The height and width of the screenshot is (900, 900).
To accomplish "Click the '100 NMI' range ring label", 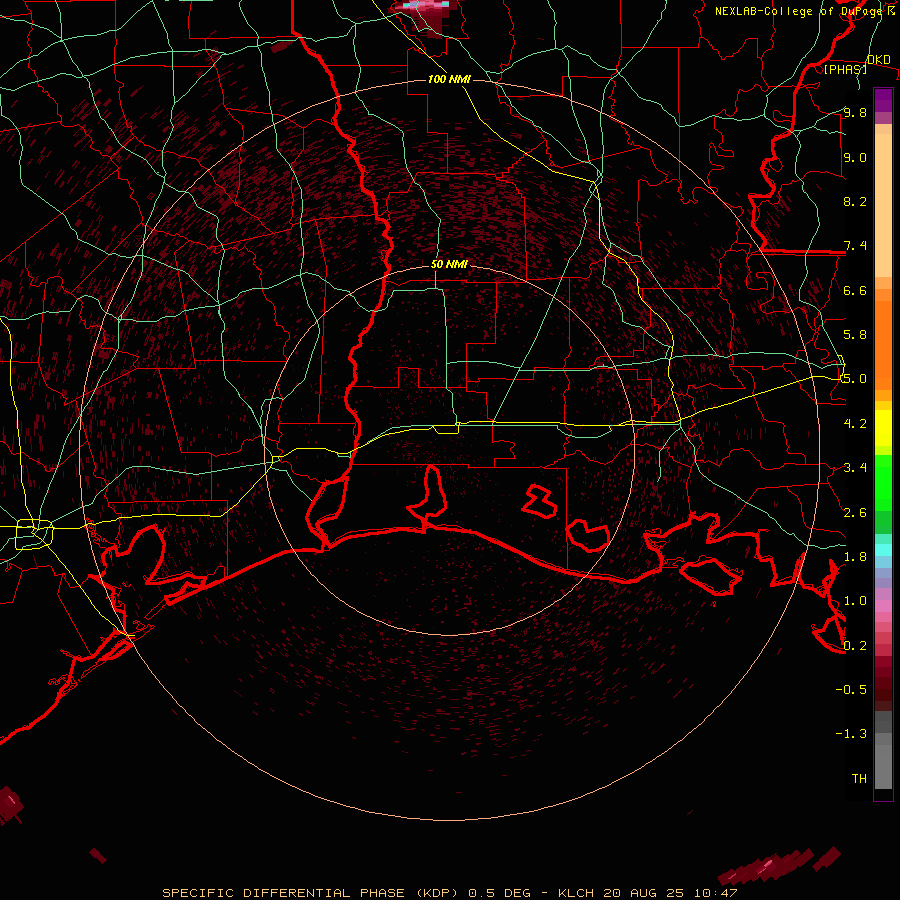I will tap(449, 79).
